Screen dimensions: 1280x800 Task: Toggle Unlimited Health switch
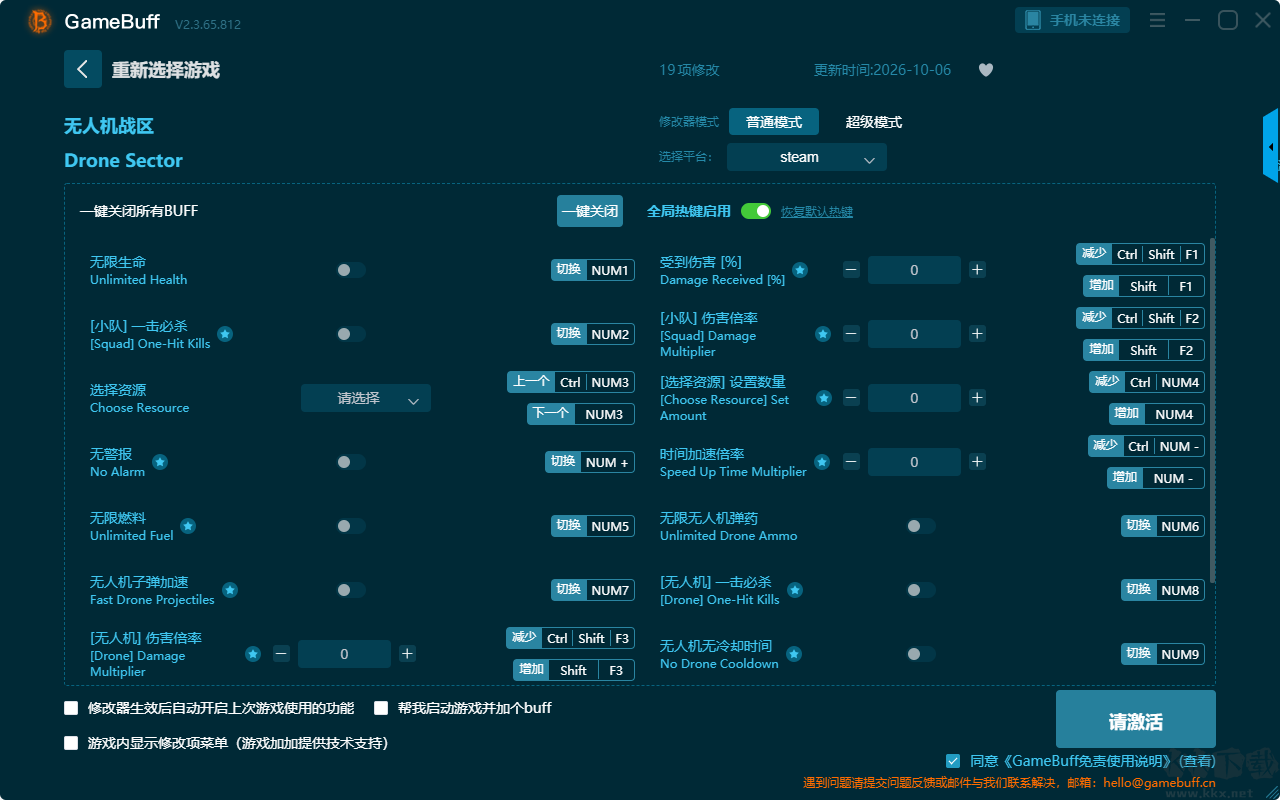(351, 270)
